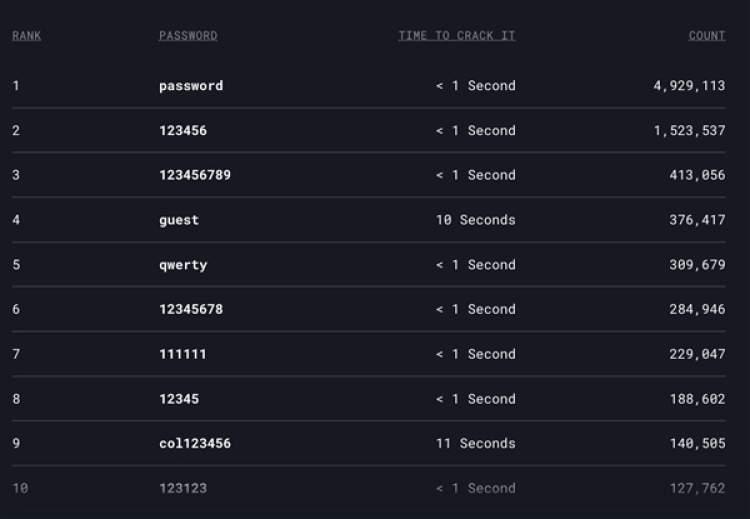Sort by the COUNT column header

tap(707, 36)
